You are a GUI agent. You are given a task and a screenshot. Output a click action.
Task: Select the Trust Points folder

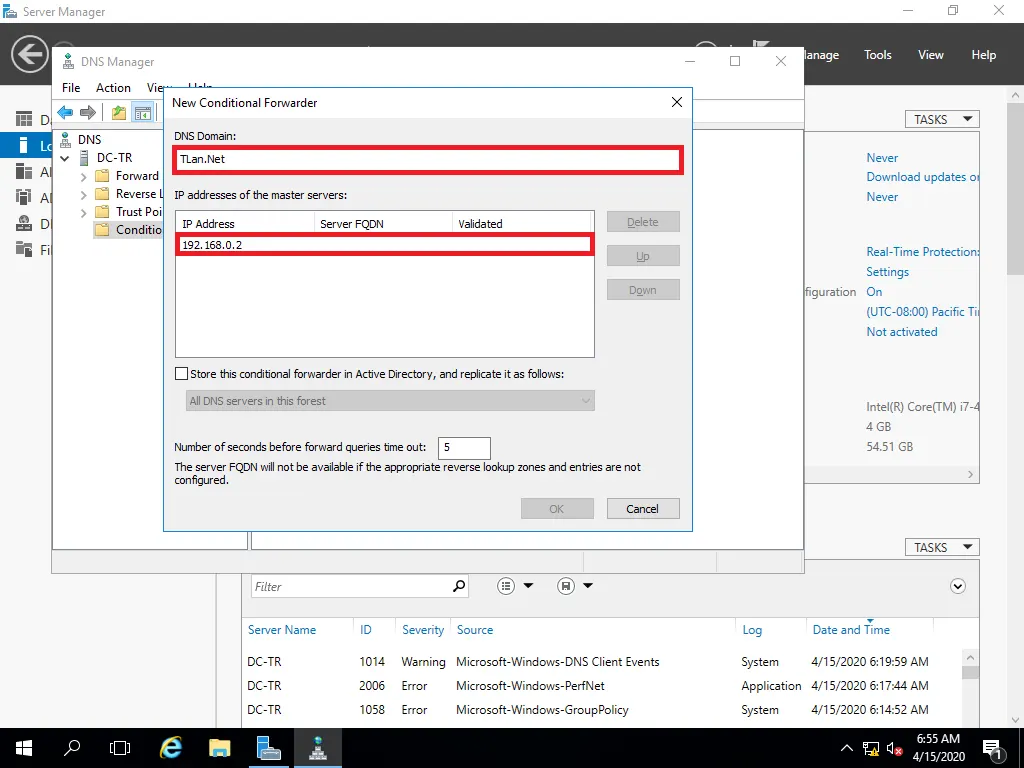tap(129, 212)
